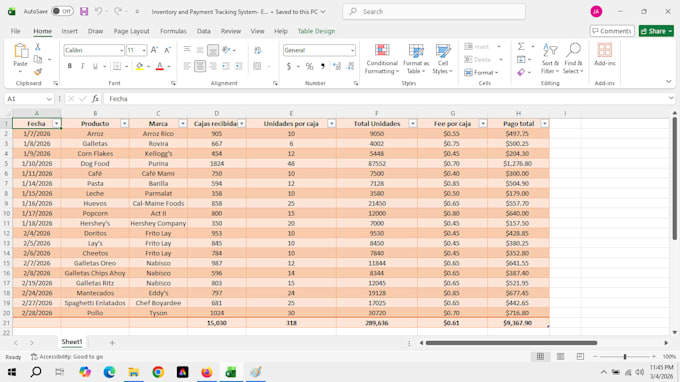Switch to Formulas ribbon tab
680x382 pixels.
173,31
